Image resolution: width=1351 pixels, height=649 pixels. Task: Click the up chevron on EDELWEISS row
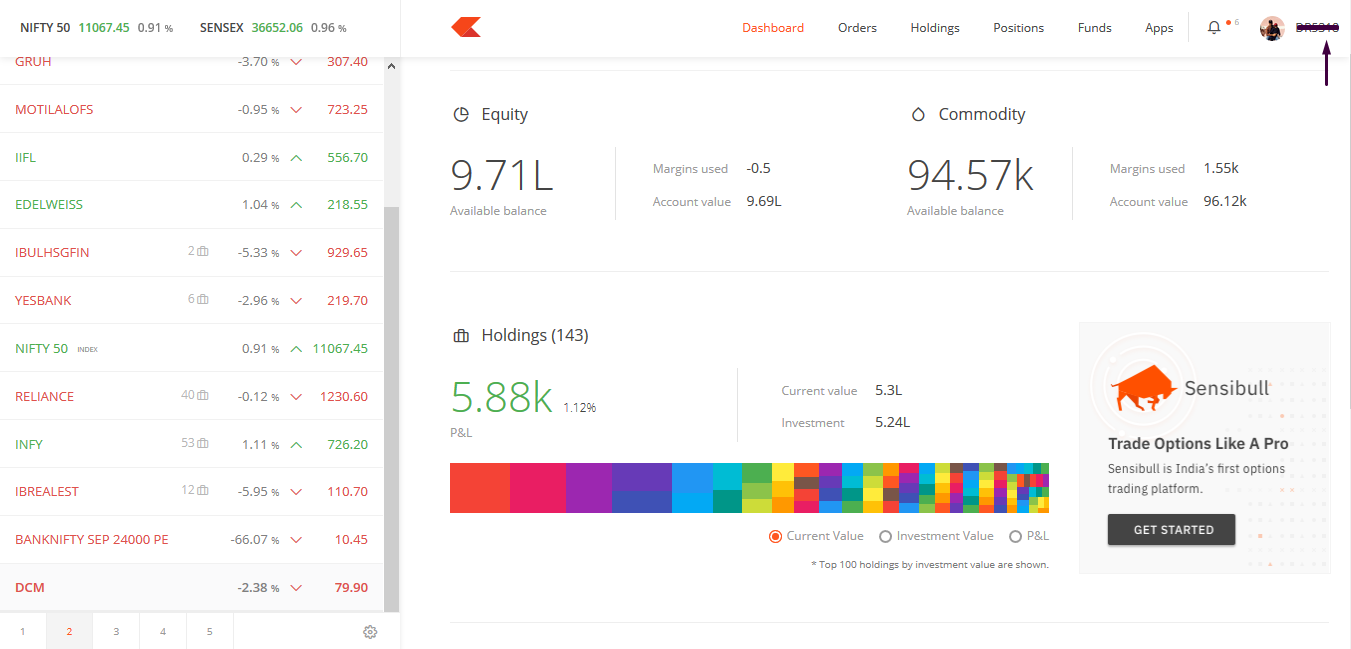tap(295, 205)
